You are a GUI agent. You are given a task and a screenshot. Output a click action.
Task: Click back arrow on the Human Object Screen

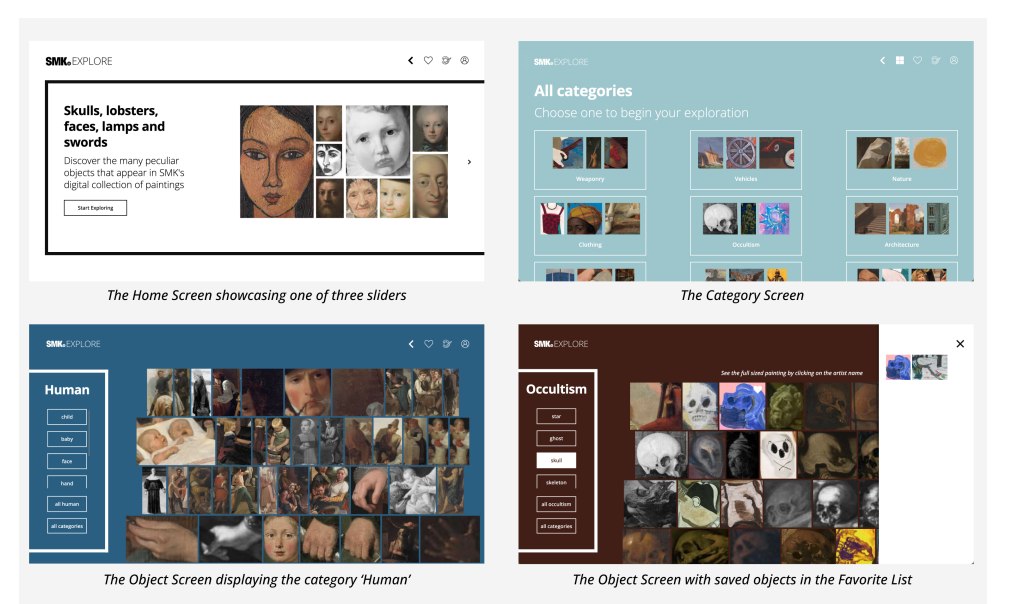point(411,344)
